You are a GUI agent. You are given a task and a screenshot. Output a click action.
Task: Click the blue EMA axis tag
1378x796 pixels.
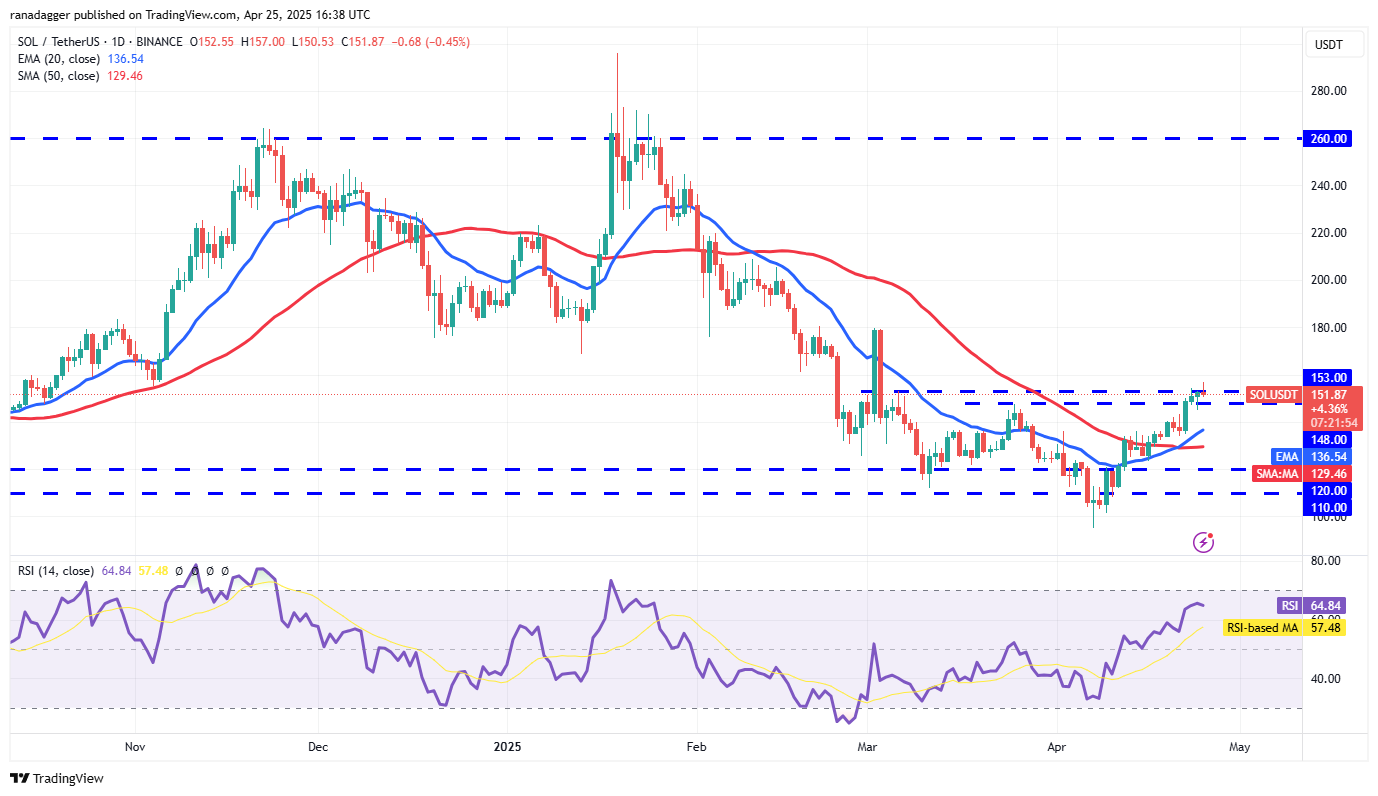pos(1286,456)
